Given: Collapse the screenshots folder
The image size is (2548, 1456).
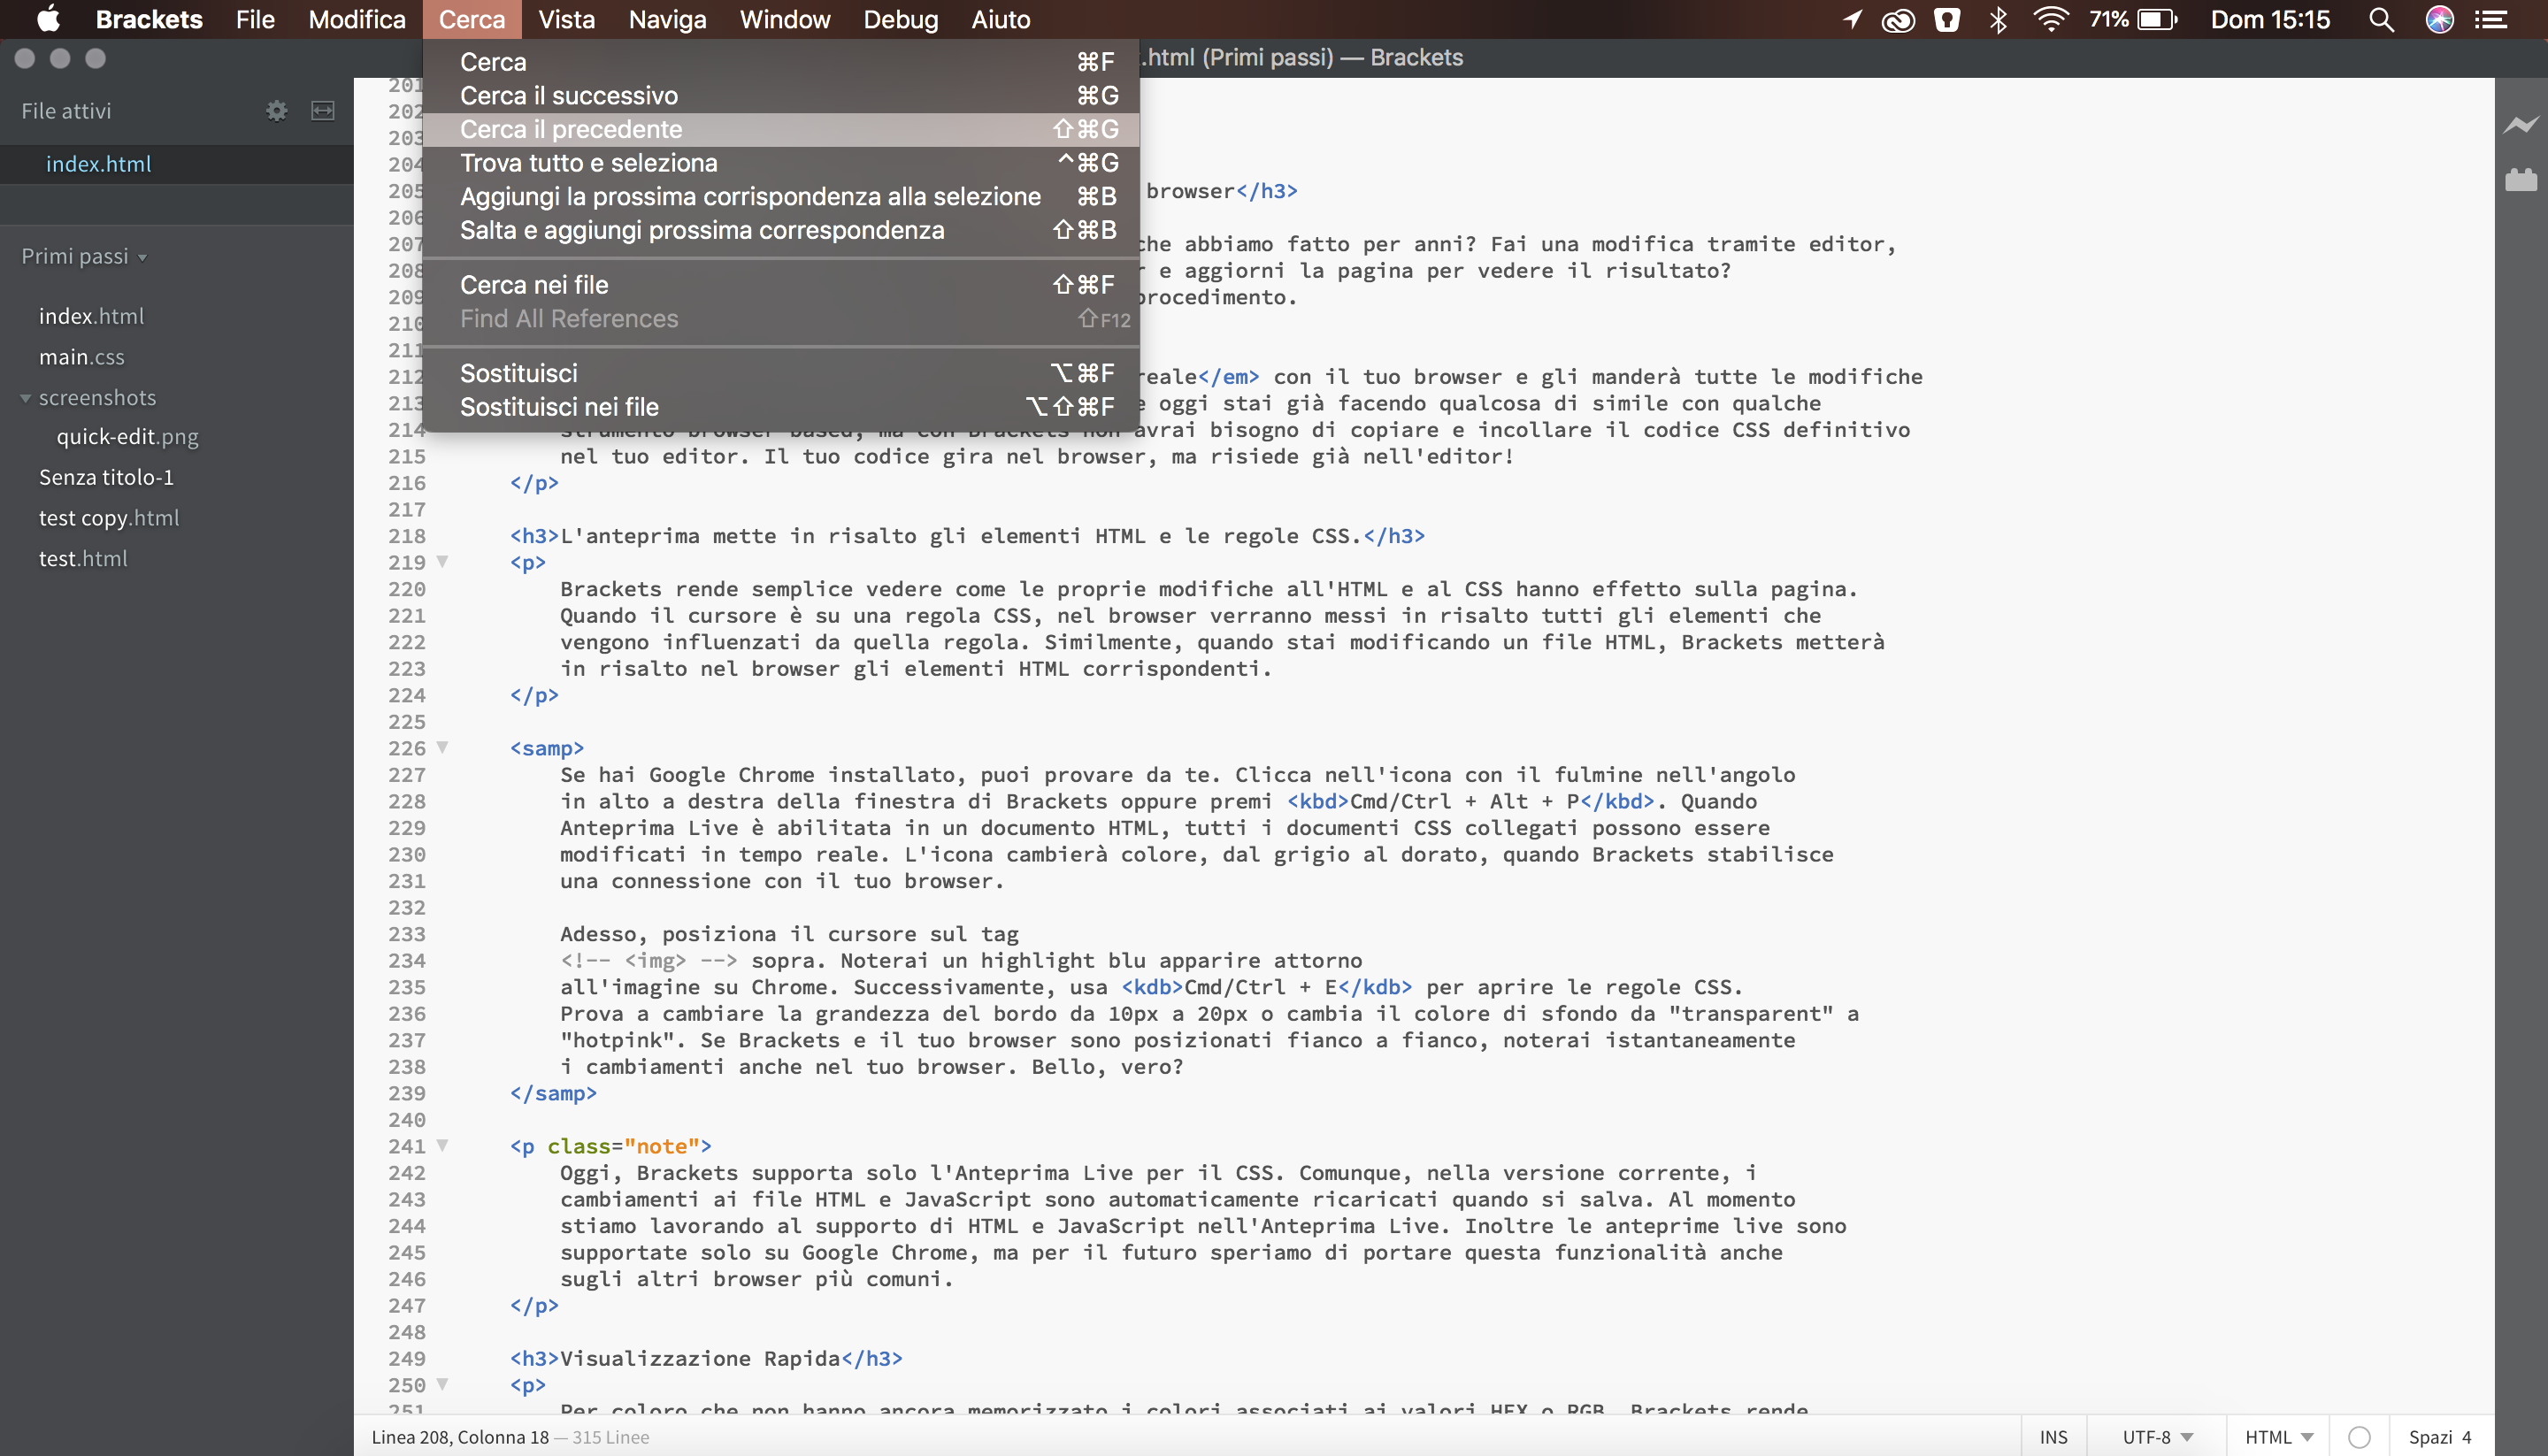Looking at the screenshot, I should point(26,398).
